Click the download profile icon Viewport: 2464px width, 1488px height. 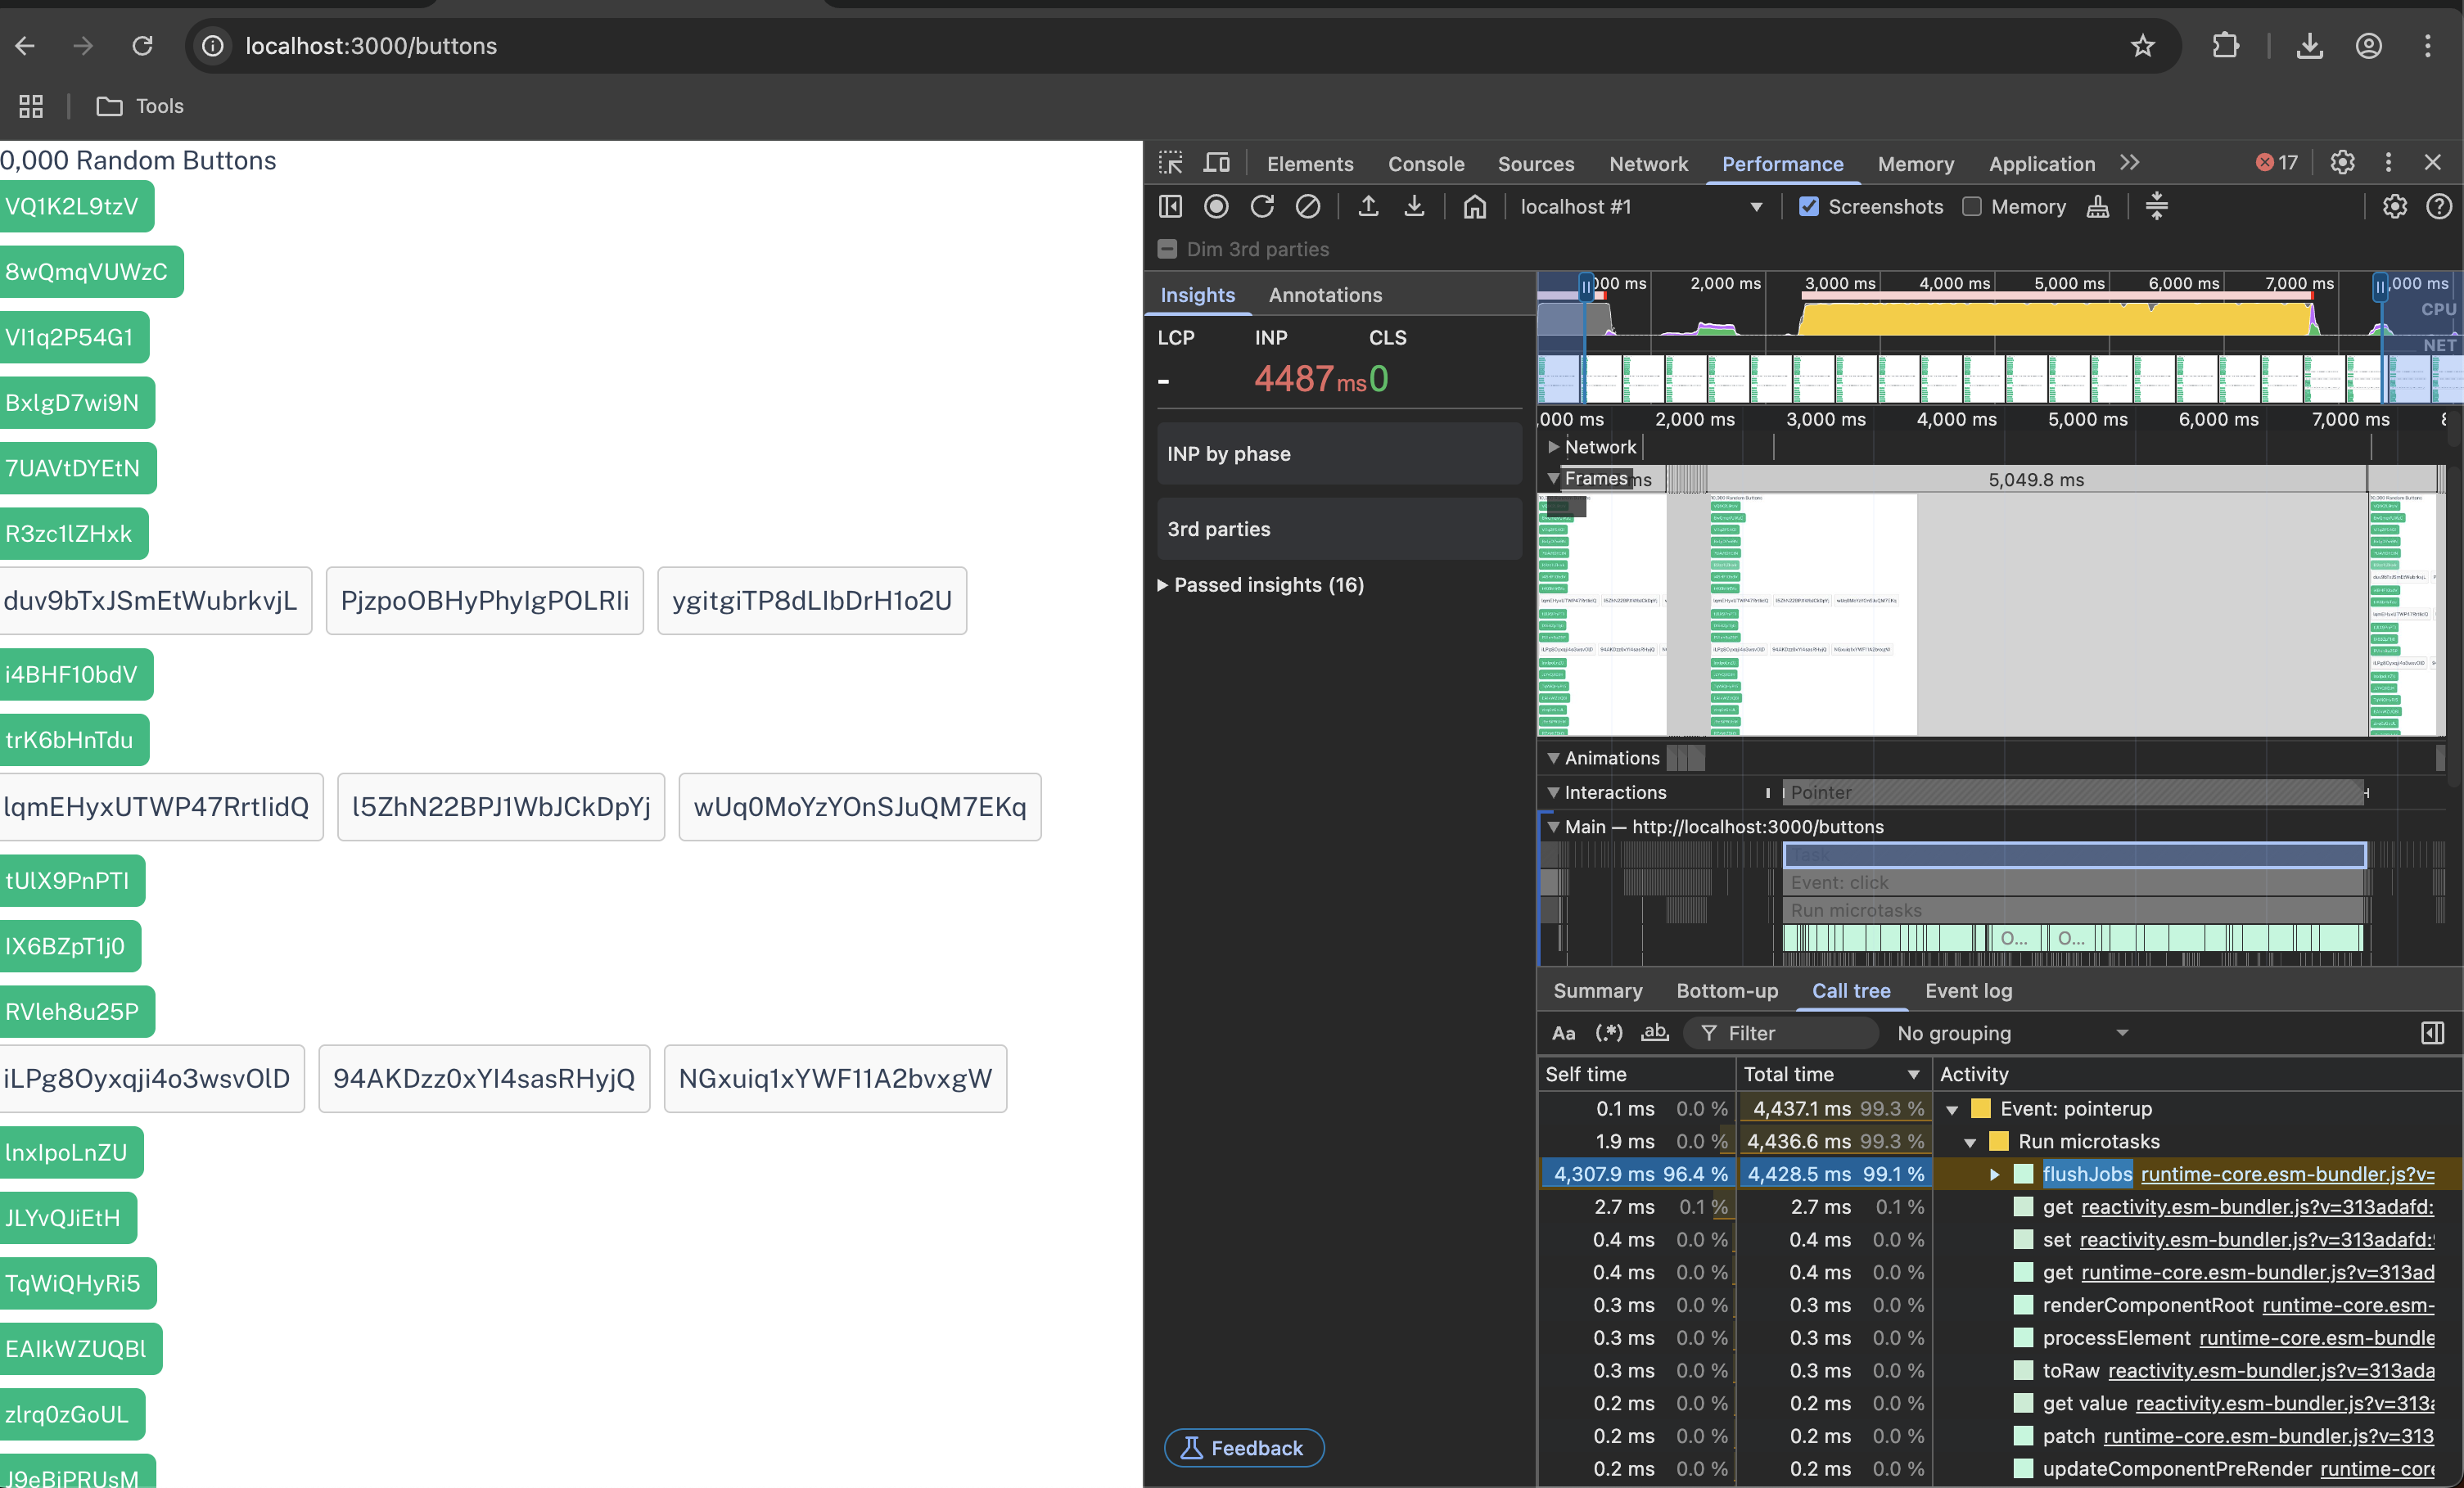1413,207
